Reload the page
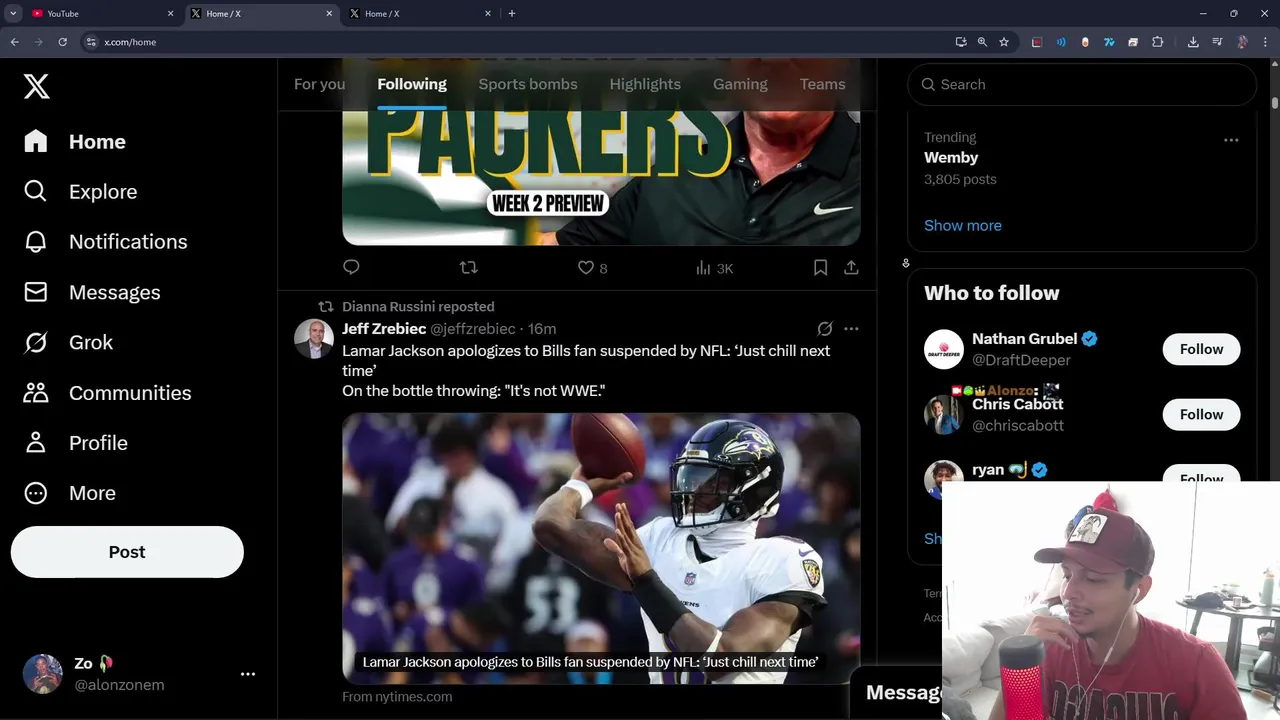Viewport: 1280px width, 720px height. [x=62, y=42]
